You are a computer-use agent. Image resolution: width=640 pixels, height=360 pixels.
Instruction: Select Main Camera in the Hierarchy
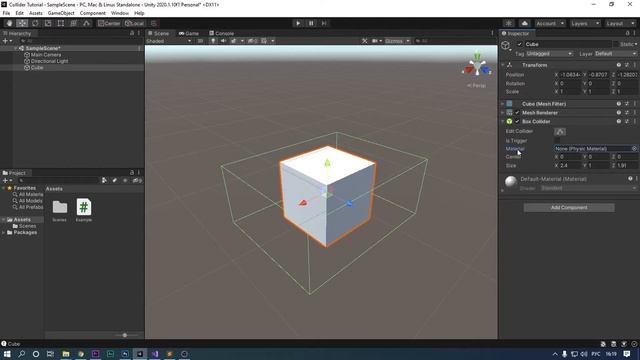click(x=46, y=55)
